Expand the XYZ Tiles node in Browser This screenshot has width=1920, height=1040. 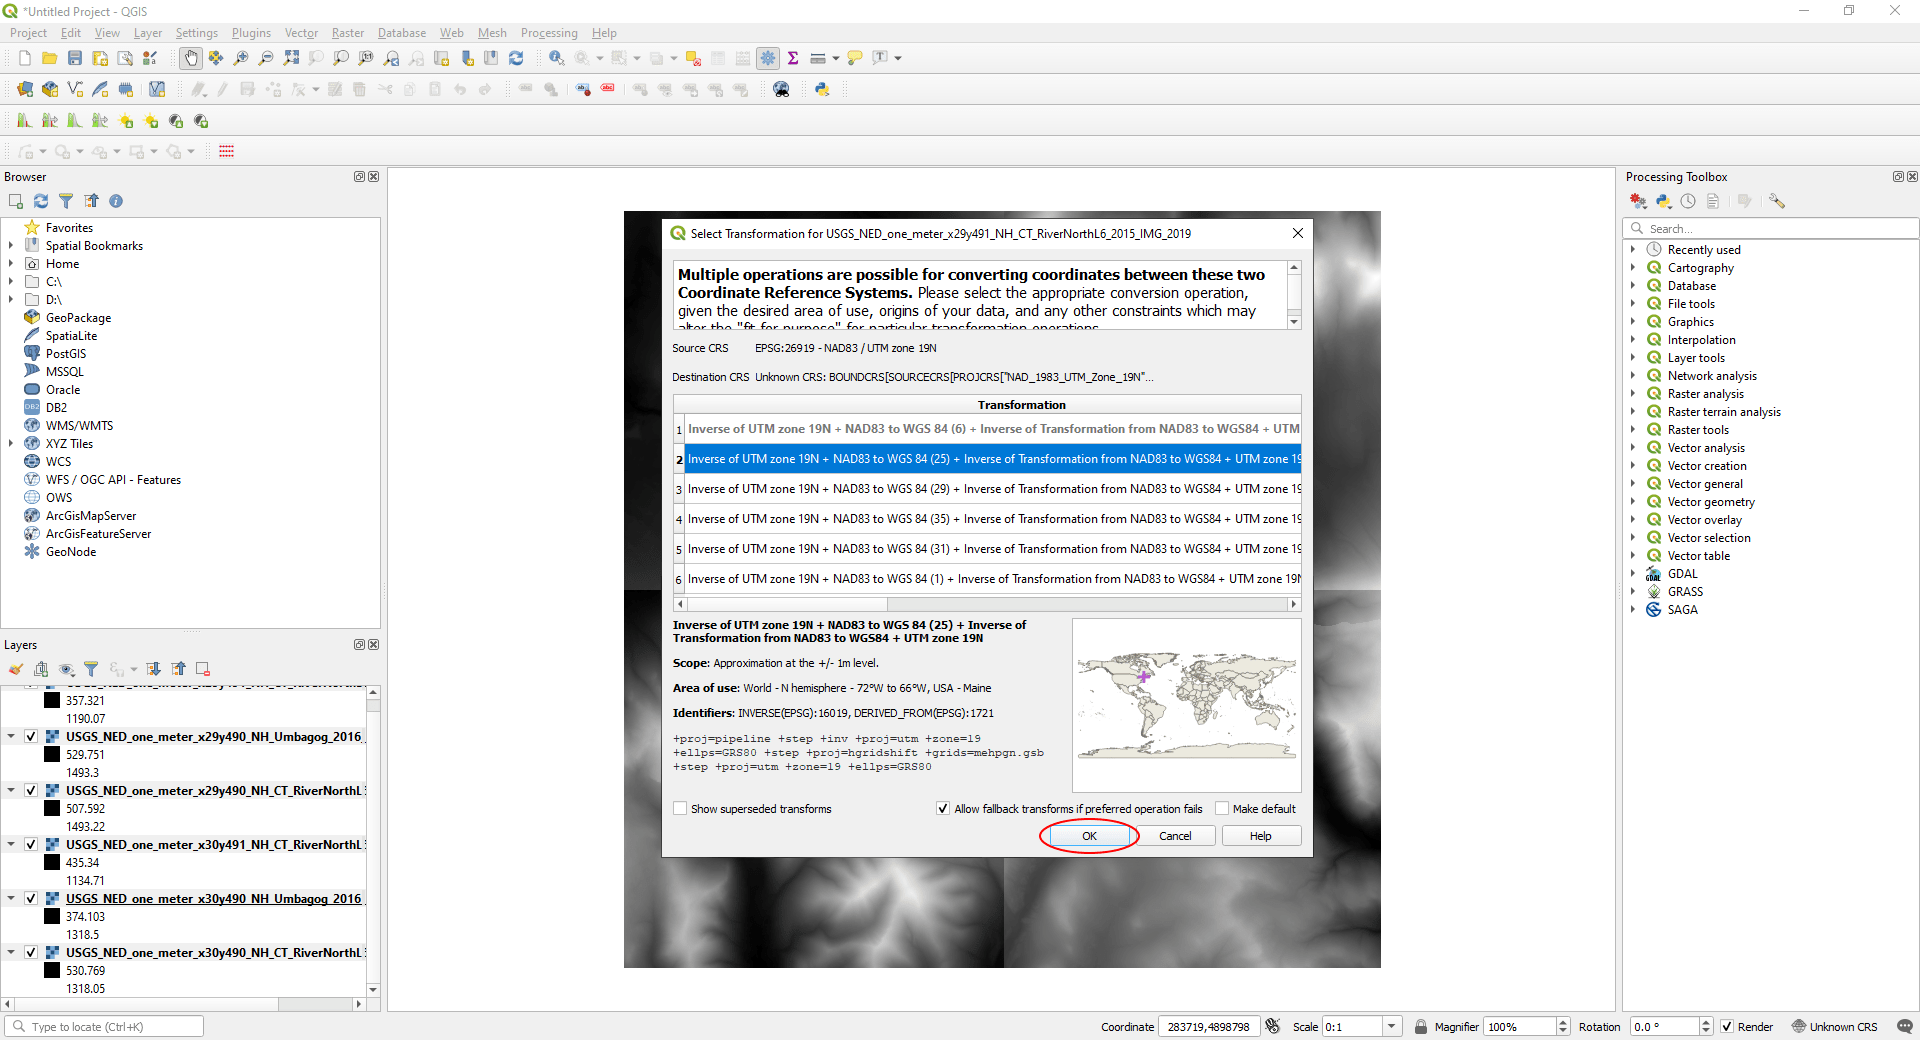(x=11, y=444)
